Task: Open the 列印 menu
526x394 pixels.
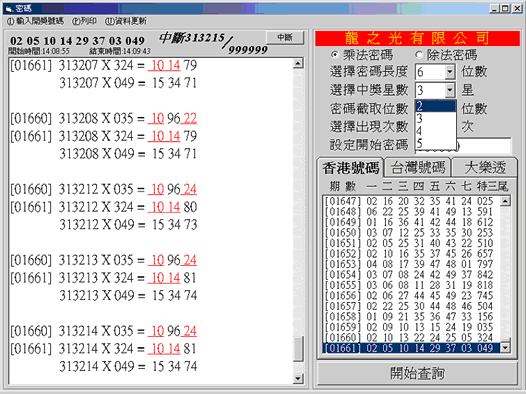Action: (x=84, y=21)
